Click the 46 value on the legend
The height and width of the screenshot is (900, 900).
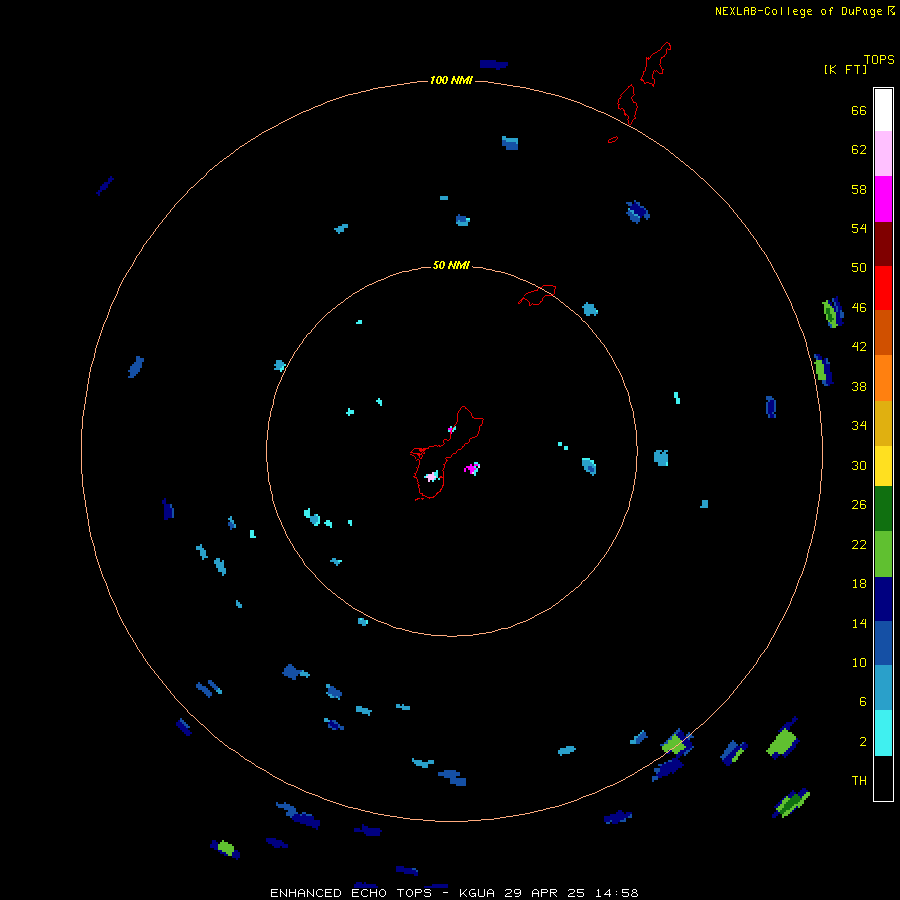tap(859, 308)
